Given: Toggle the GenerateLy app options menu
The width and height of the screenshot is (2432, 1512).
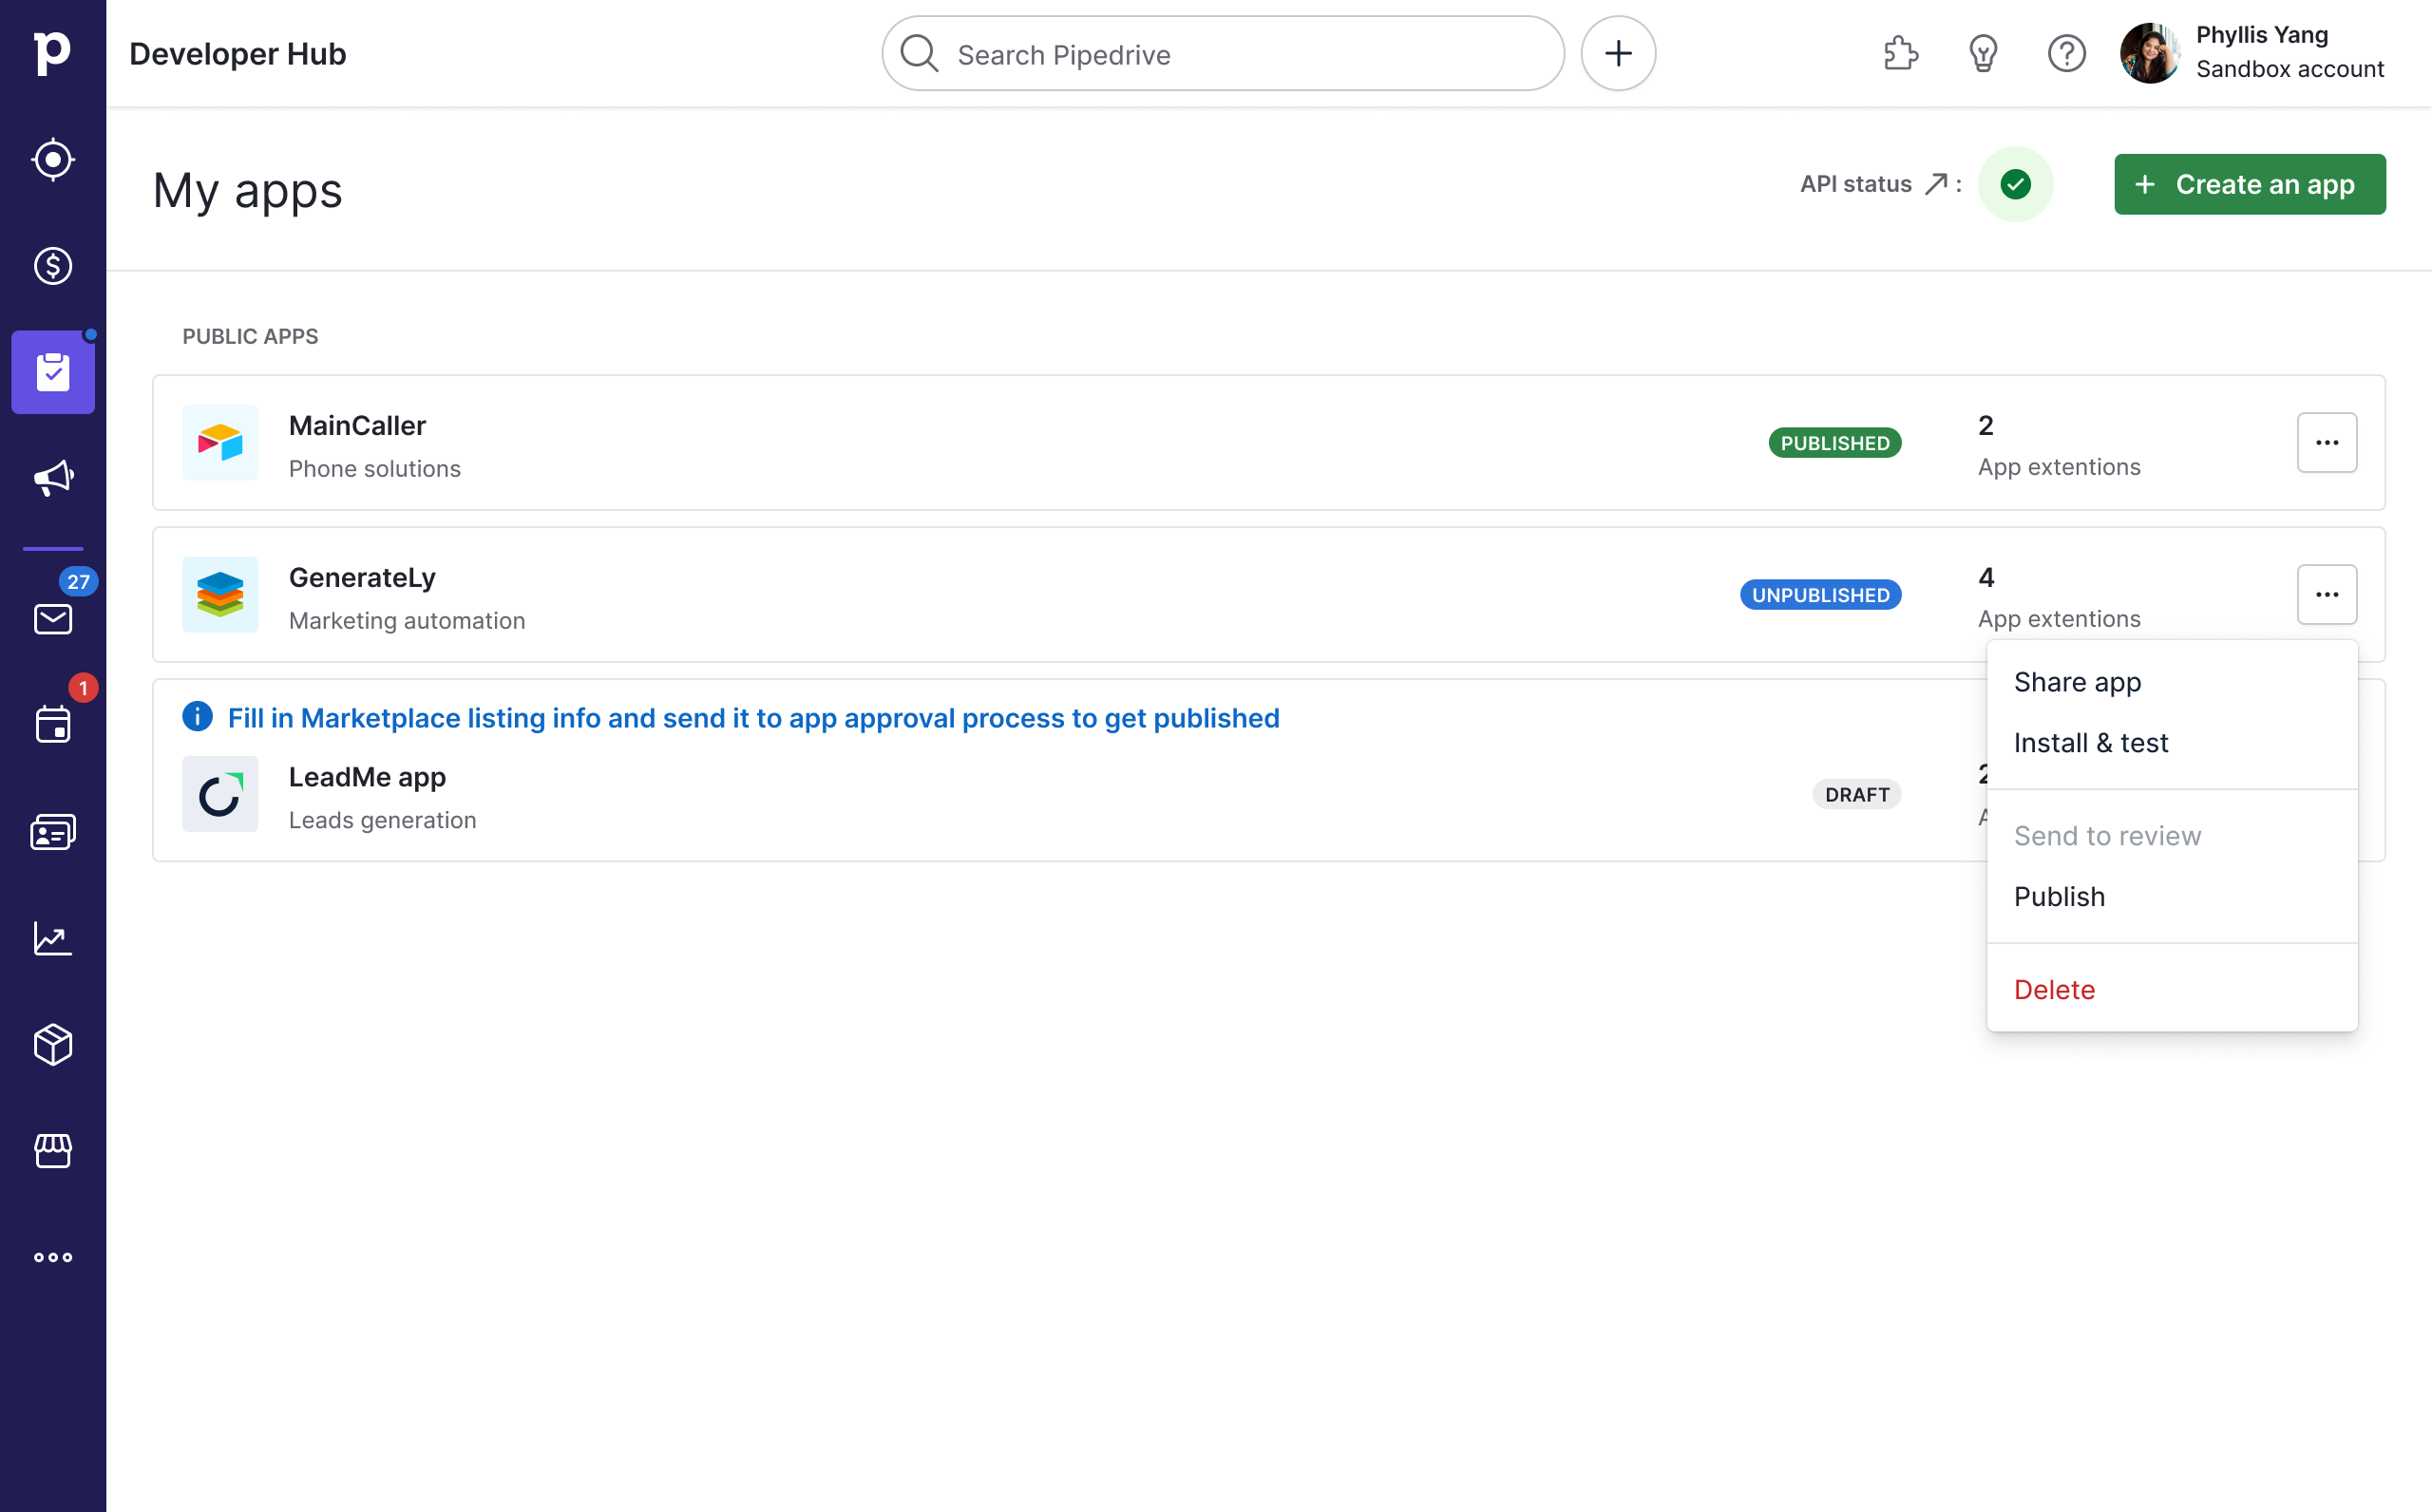Looking at the screenshot, I should click(x=2327, y=594).
